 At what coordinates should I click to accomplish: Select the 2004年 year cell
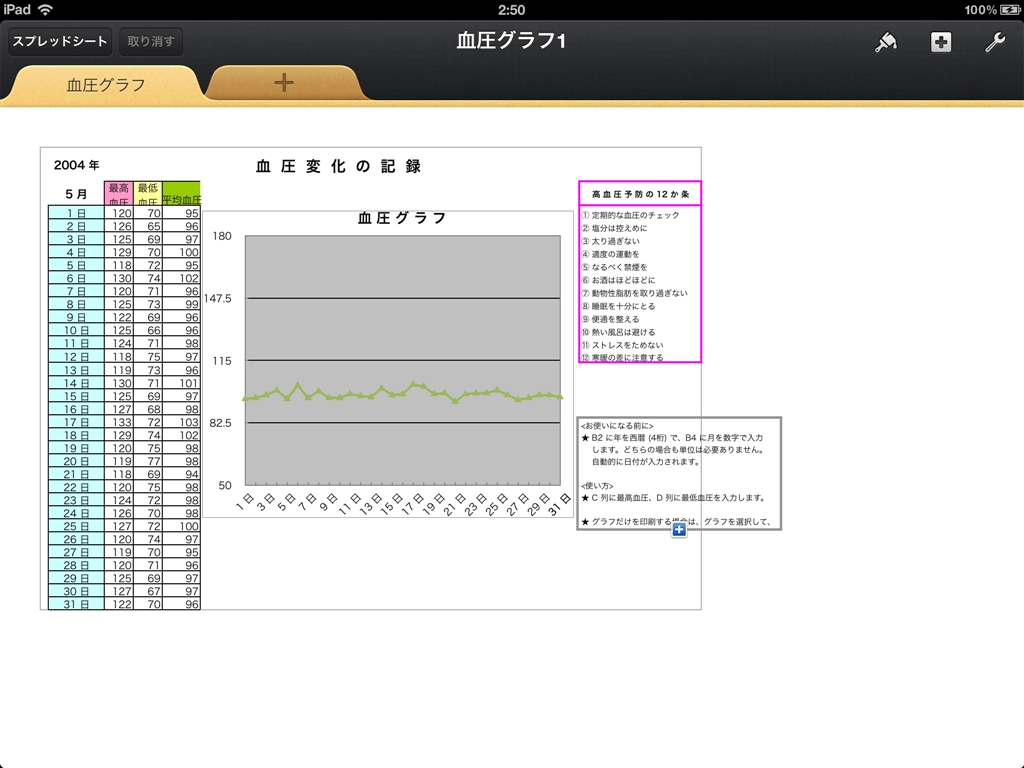click(x=76, y=165)
